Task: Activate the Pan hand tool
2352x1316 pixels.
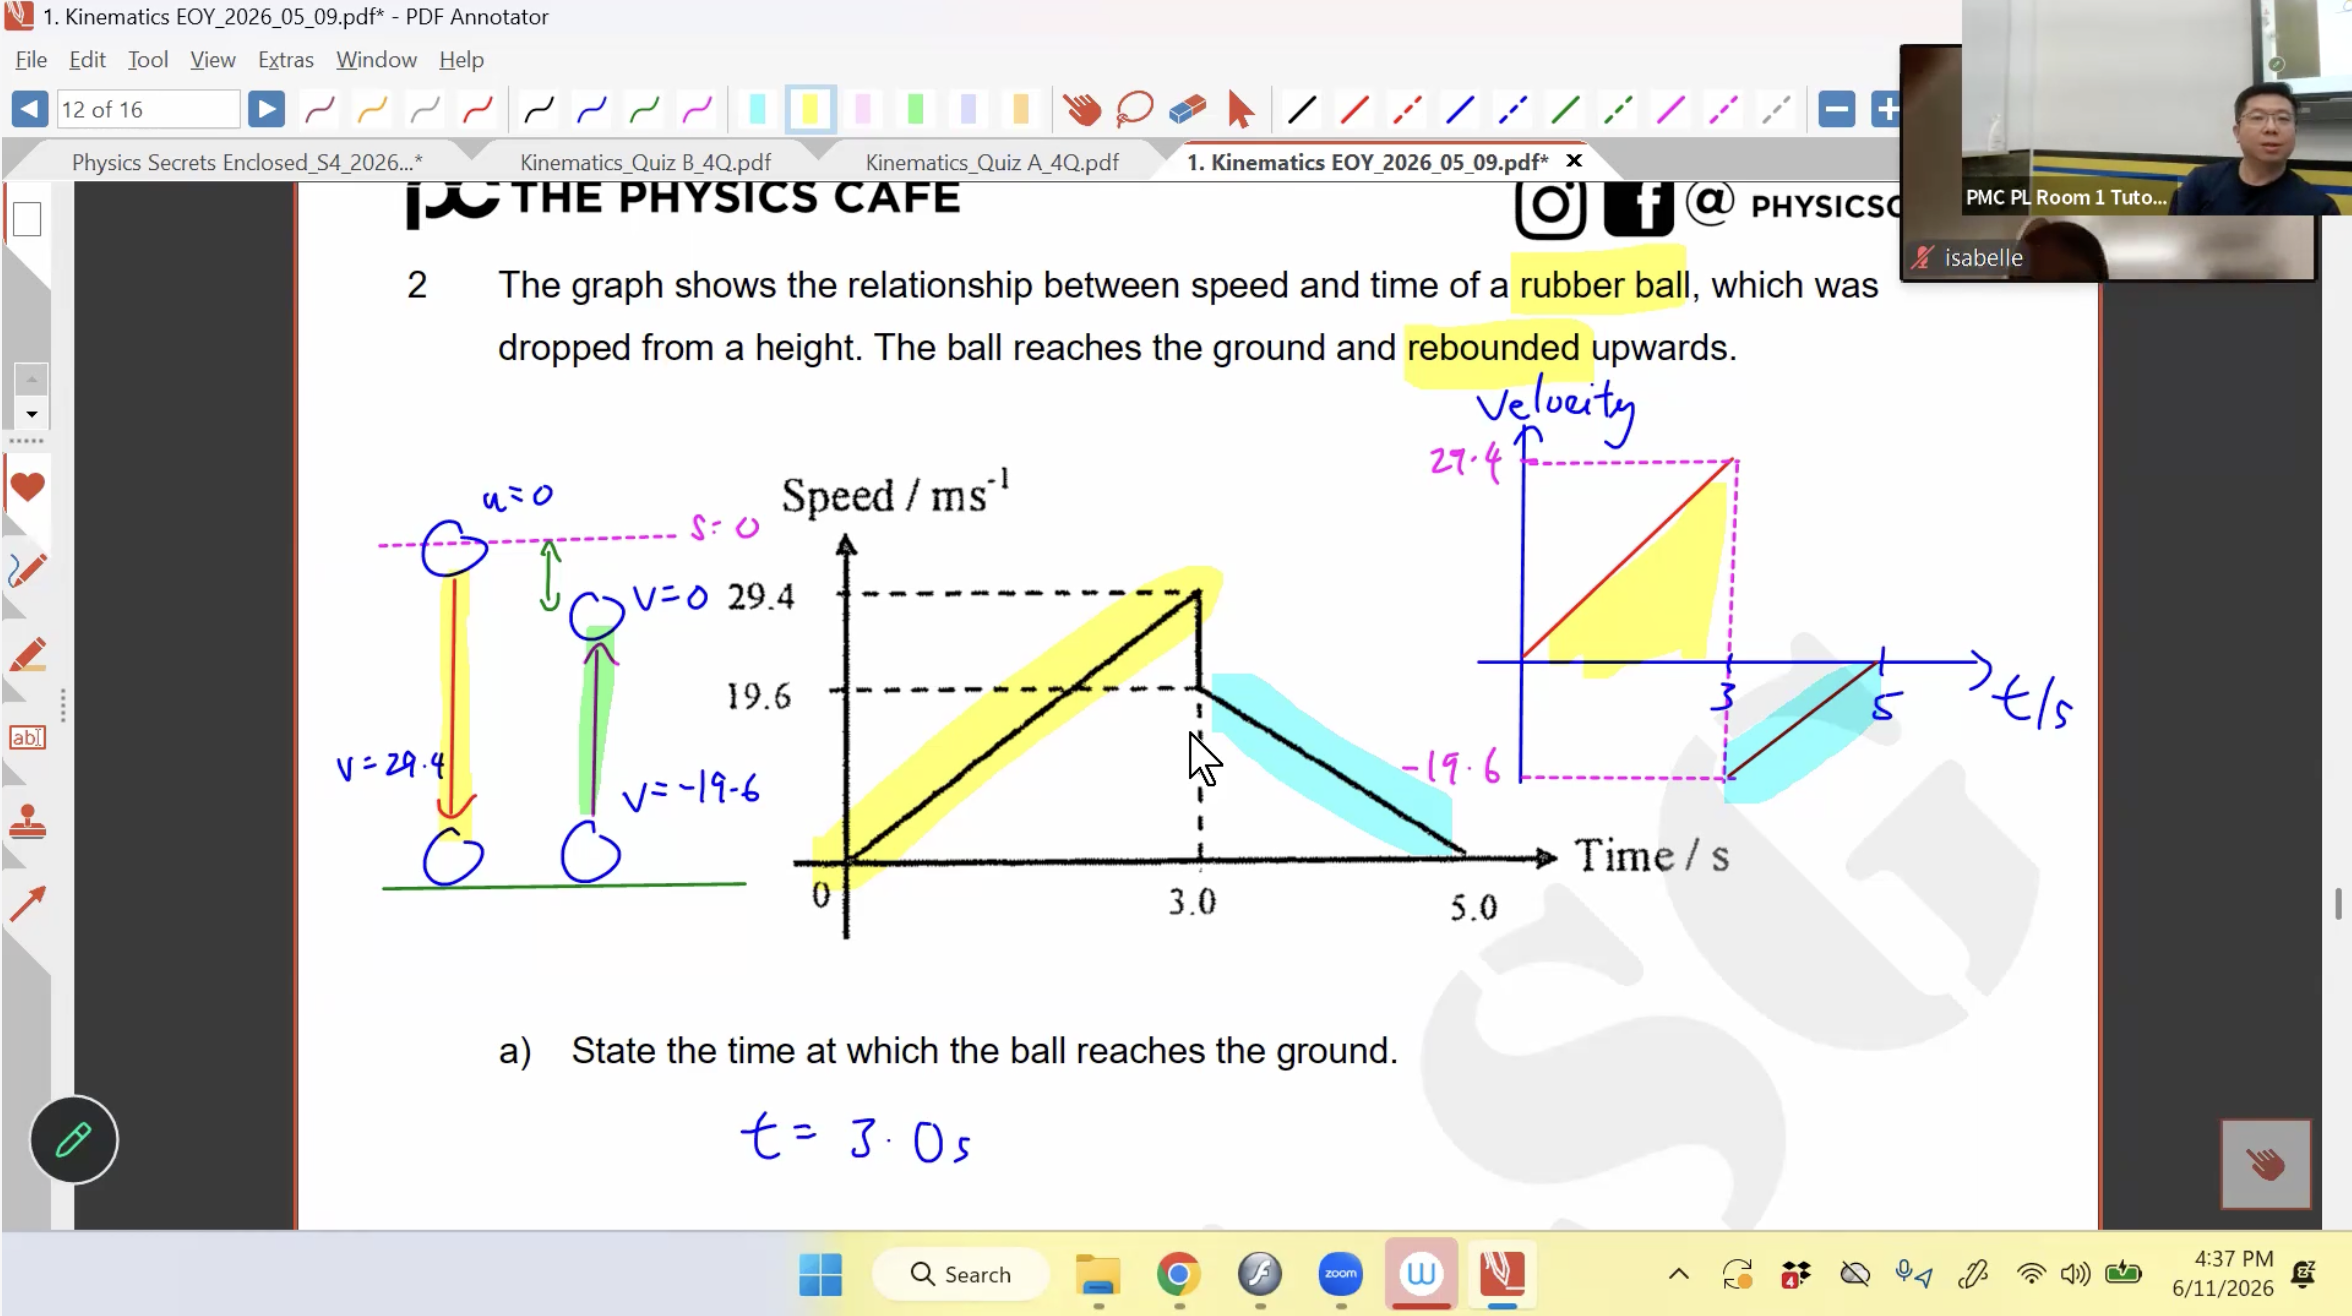Action: pos(1081,109)
